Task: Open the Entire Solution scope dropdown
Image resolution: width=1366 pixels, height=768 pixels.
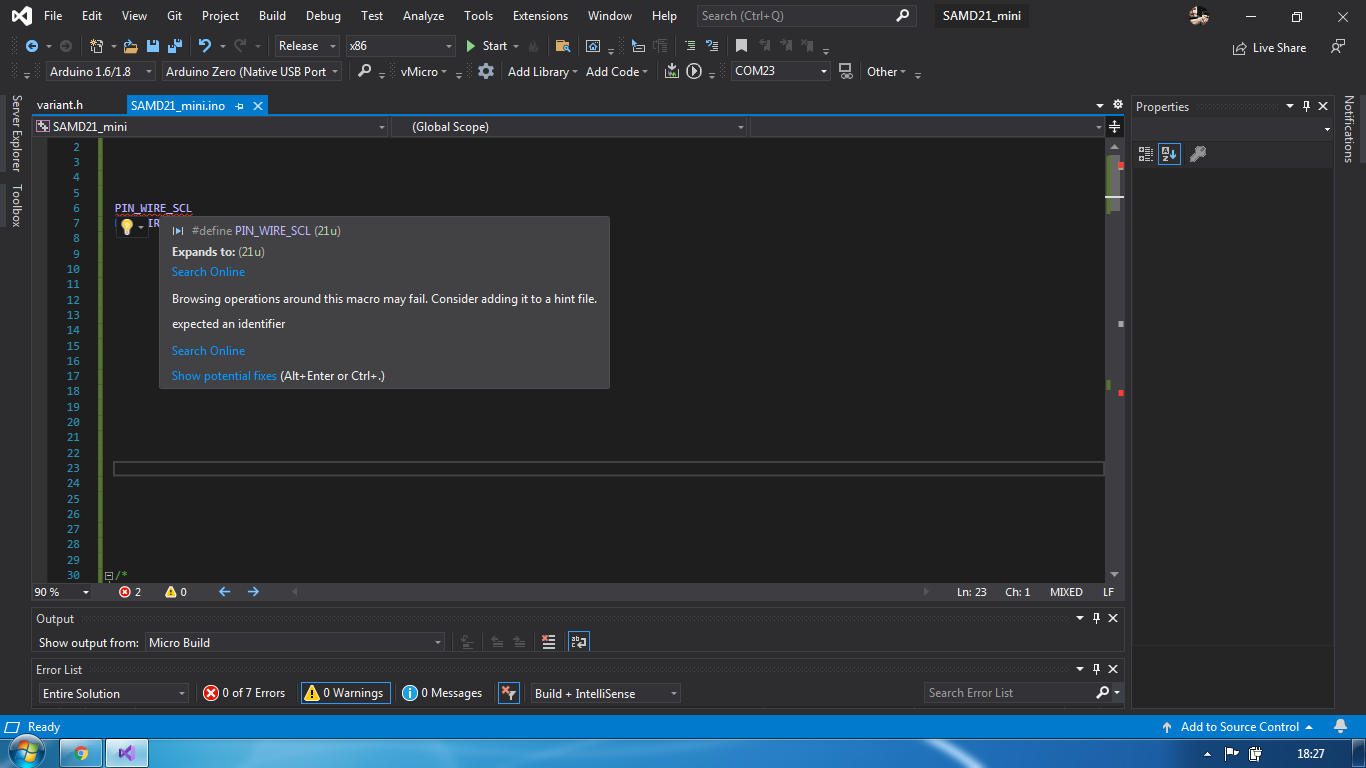Action: (x=114, y=693)
